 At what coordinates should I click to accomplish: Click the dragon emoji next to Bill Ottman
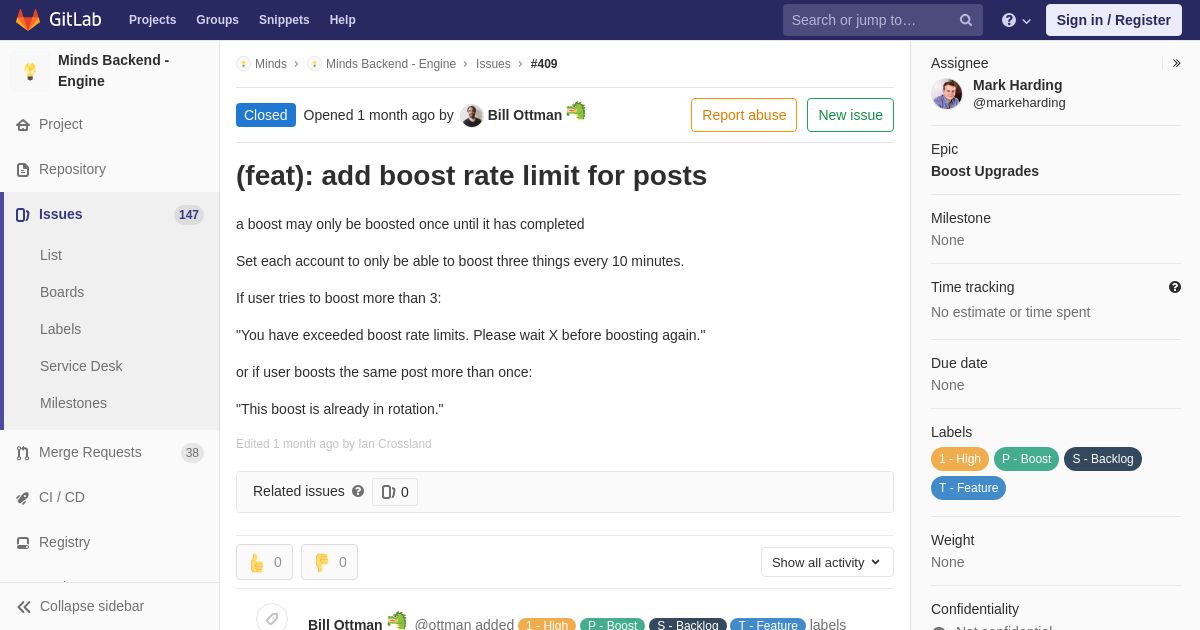576,111
